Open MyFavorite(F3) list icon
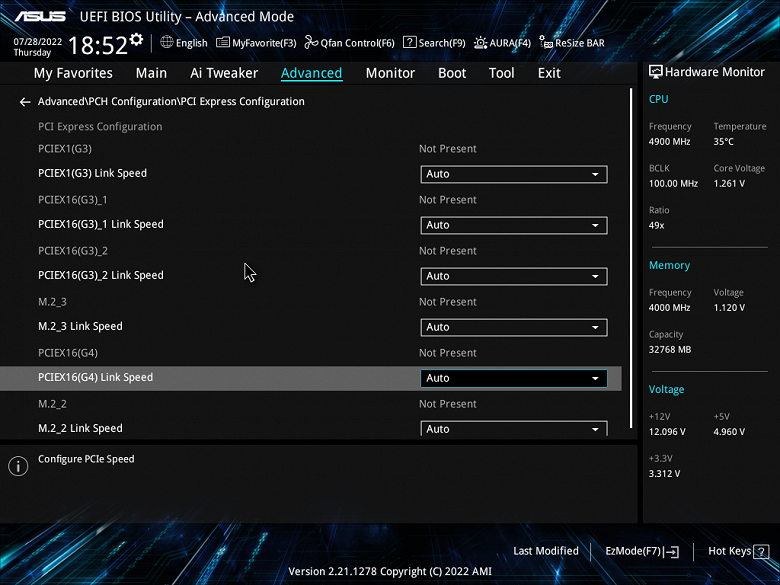Viewport: 780px width, 585px height. click(222, 42)
